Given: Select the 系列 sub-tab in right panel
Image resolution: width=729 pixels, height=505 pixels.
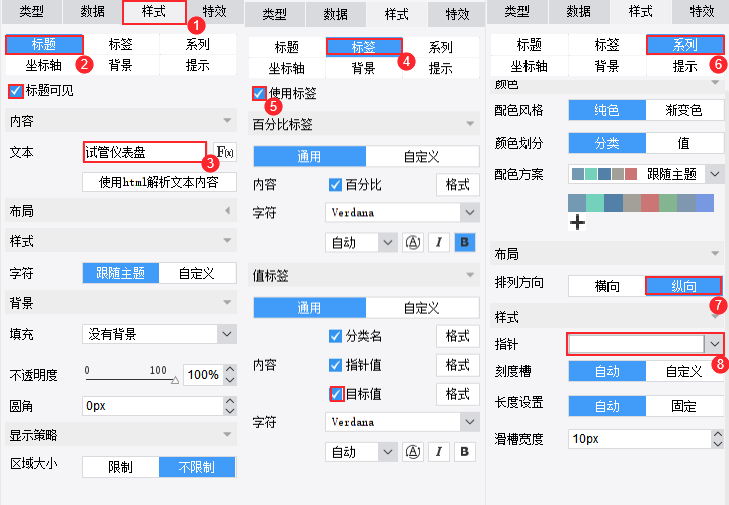Looking at the screenshot, I should (684, 45).
